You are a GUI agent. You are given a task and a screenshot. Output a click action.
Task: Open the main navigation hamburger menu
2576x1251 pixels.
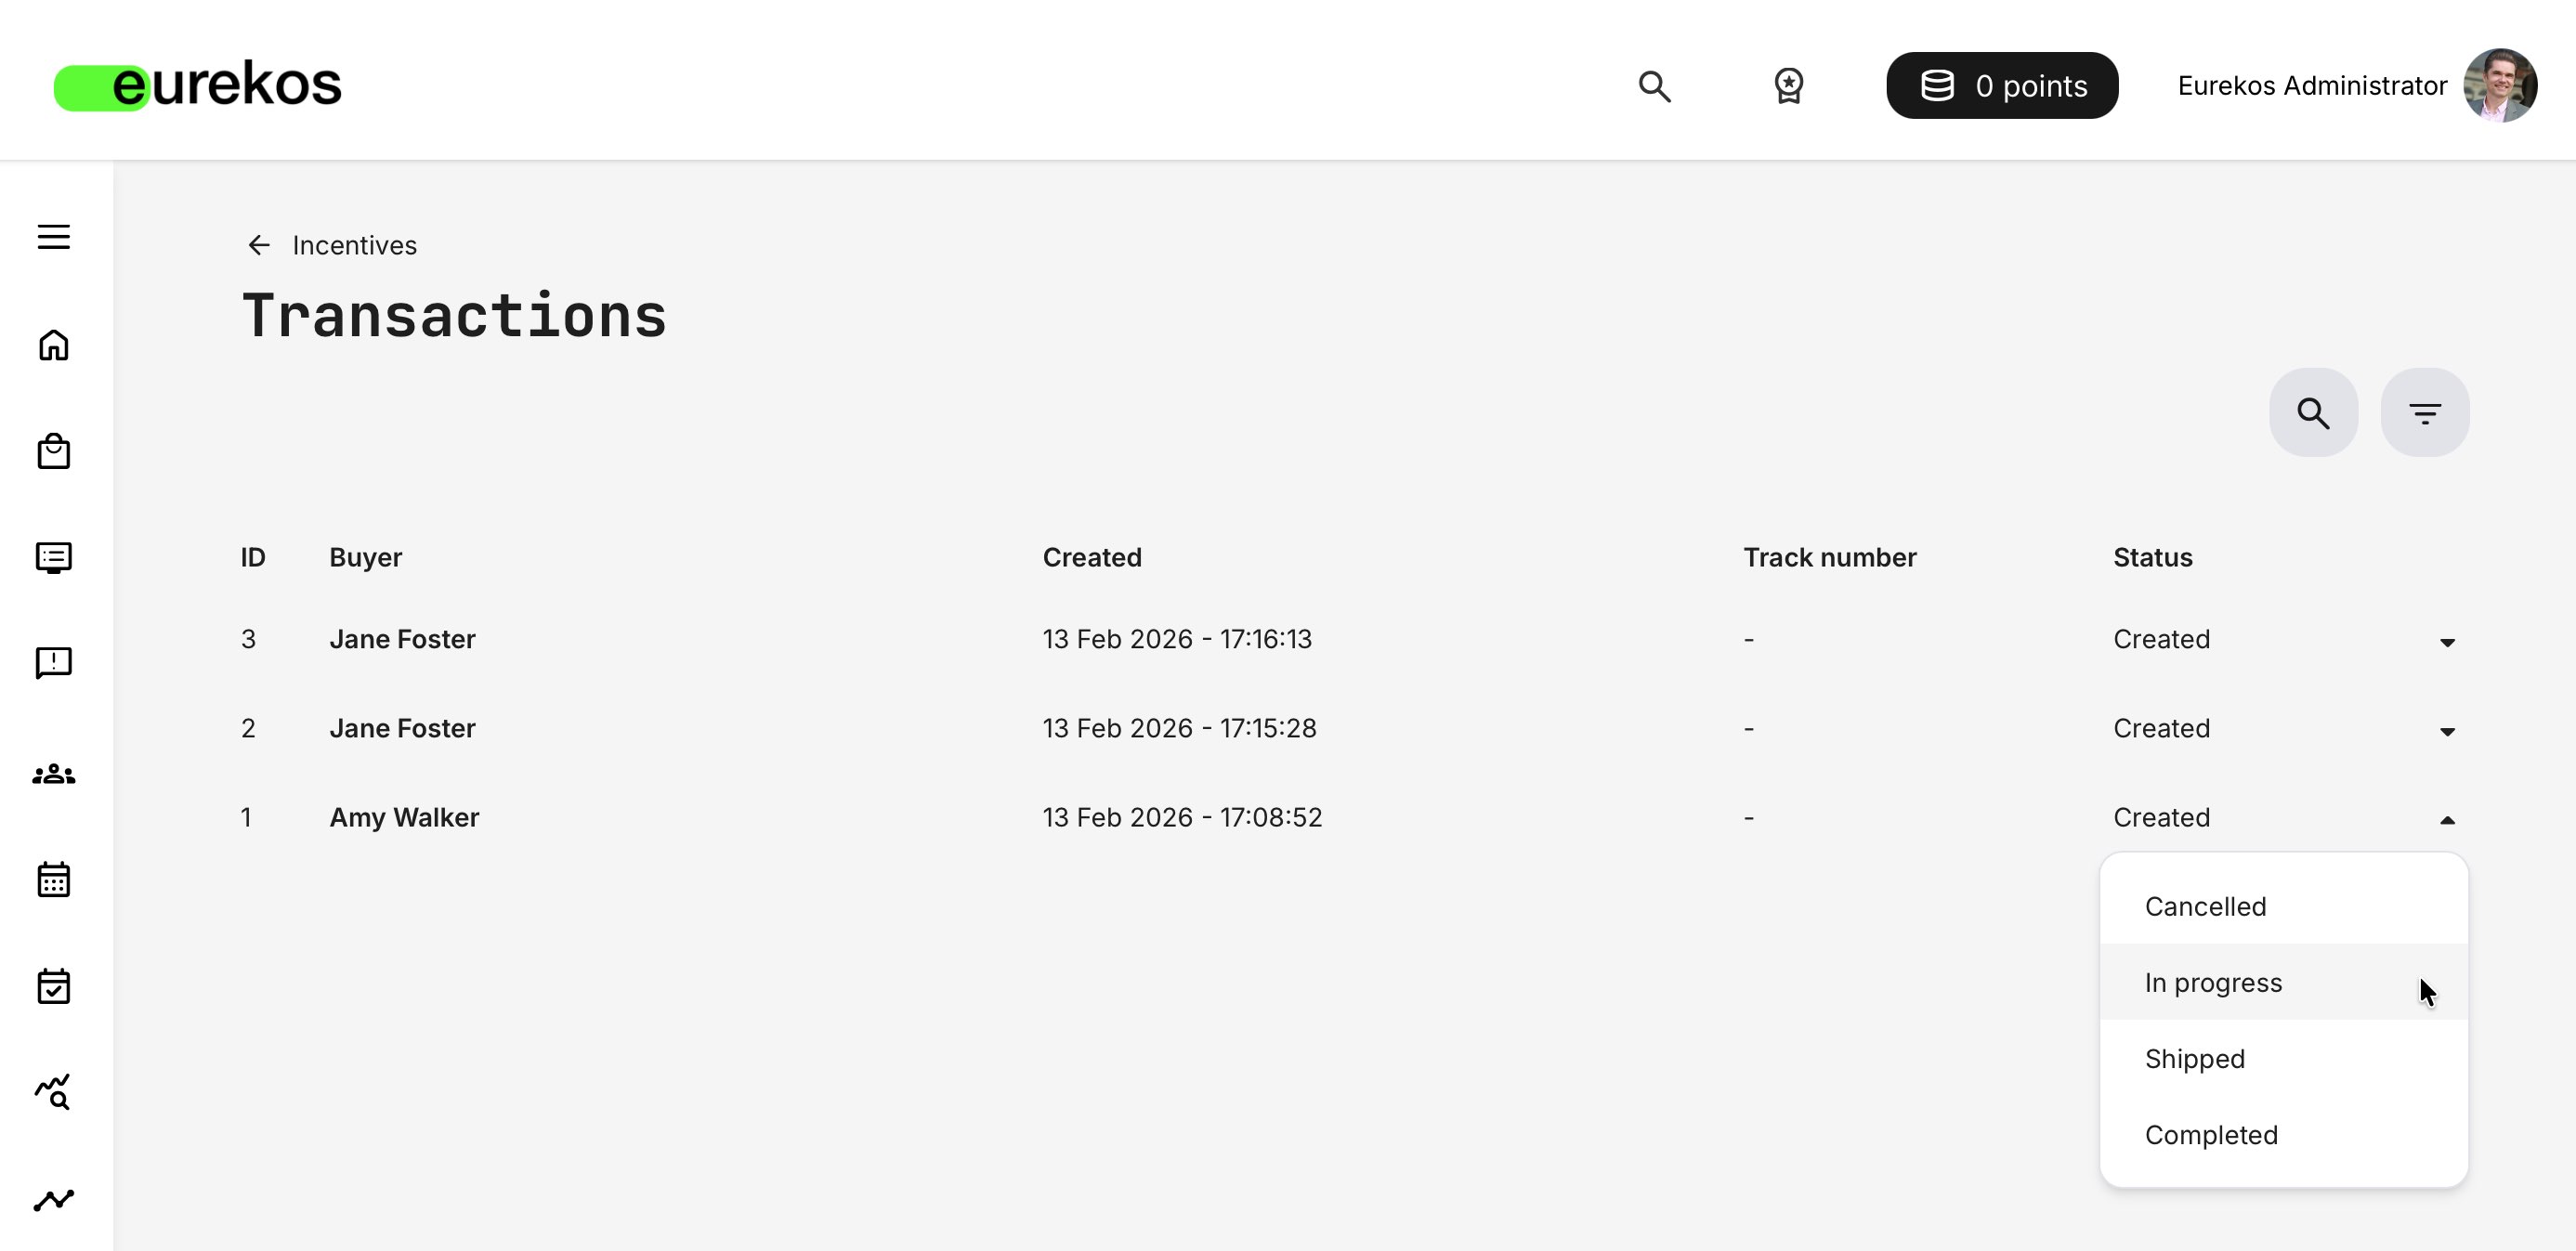[53, 236]
